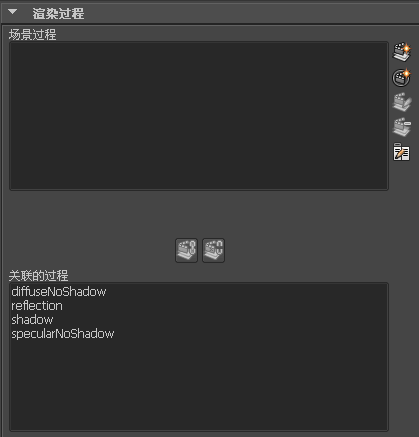
Task: Click the 渲染过程 section header title
Action: (58, 13)
